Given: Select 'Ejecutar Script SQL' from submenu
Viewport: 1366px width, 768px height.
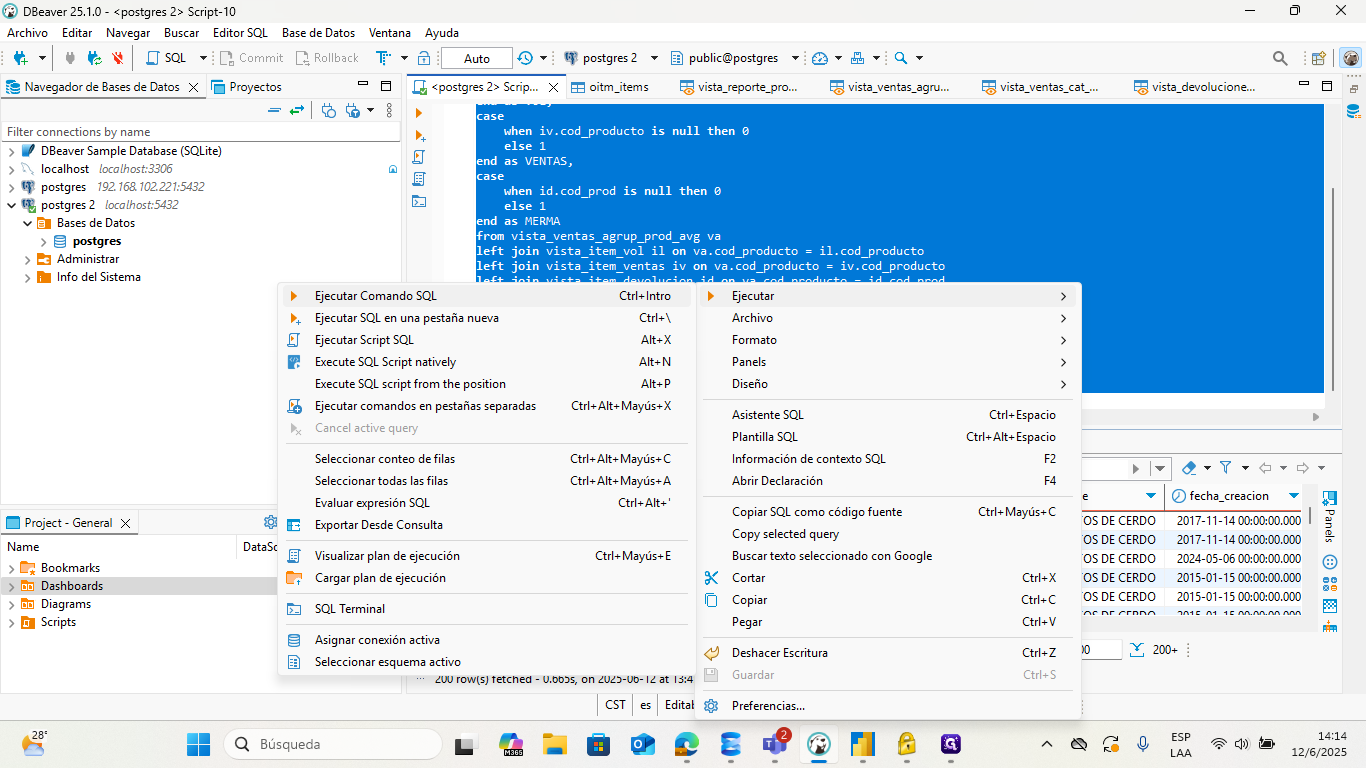Looking at the screenshot, I should 364,340.
